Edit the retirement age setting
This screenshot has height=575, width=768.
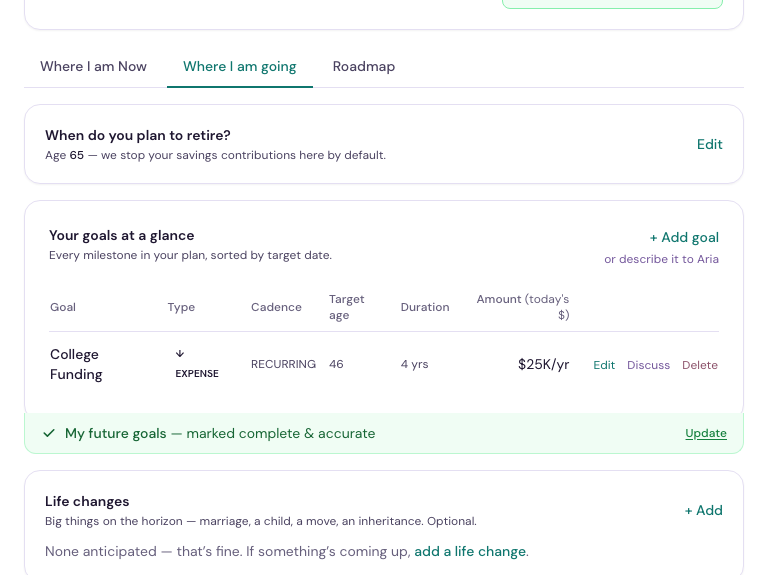coord(709,144)
